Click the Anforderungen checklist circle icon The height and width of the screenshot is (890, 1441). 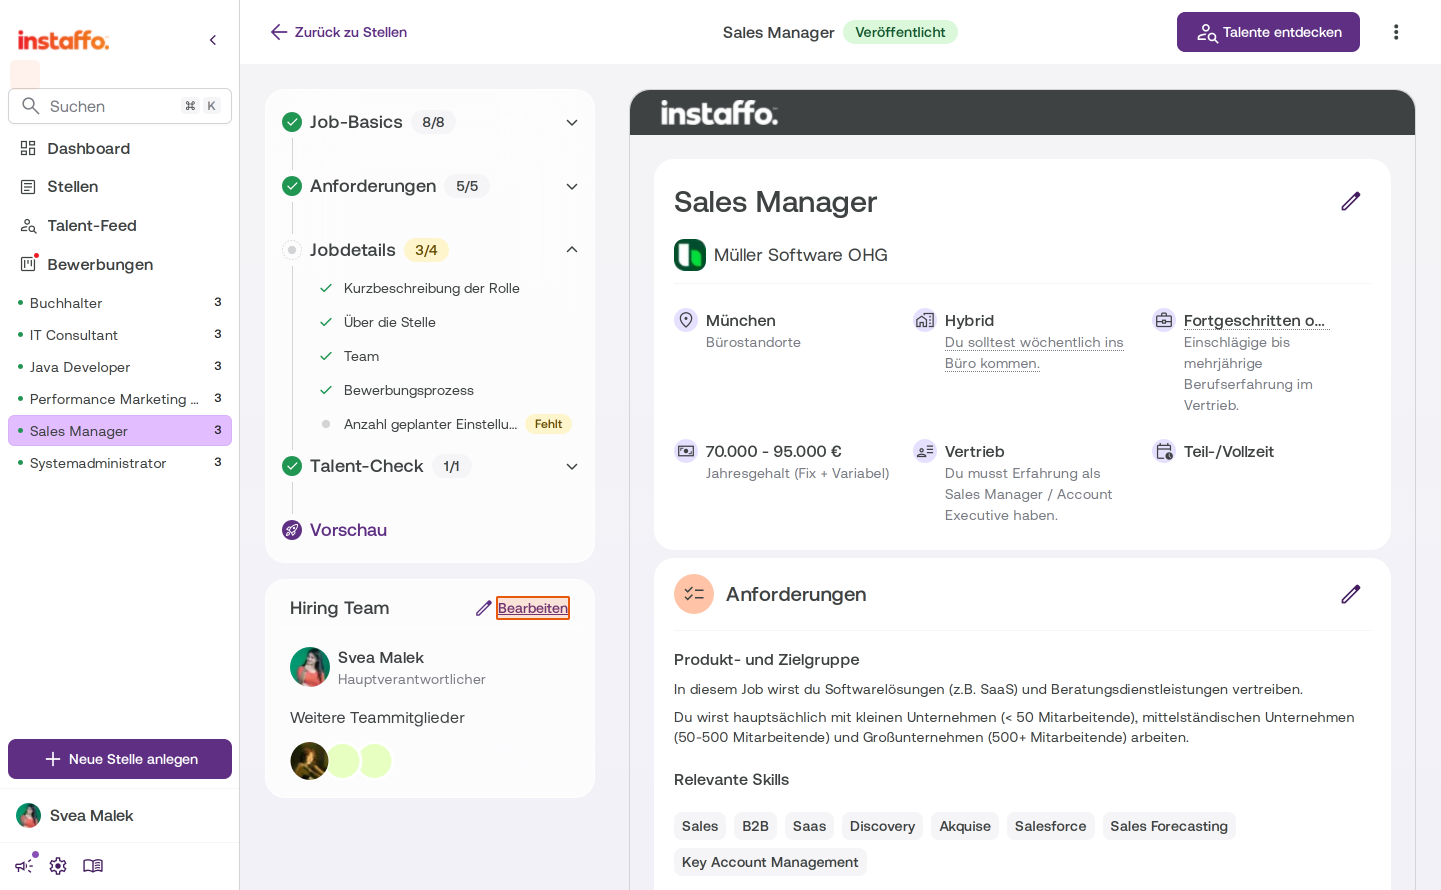click(x=694, y=594)
